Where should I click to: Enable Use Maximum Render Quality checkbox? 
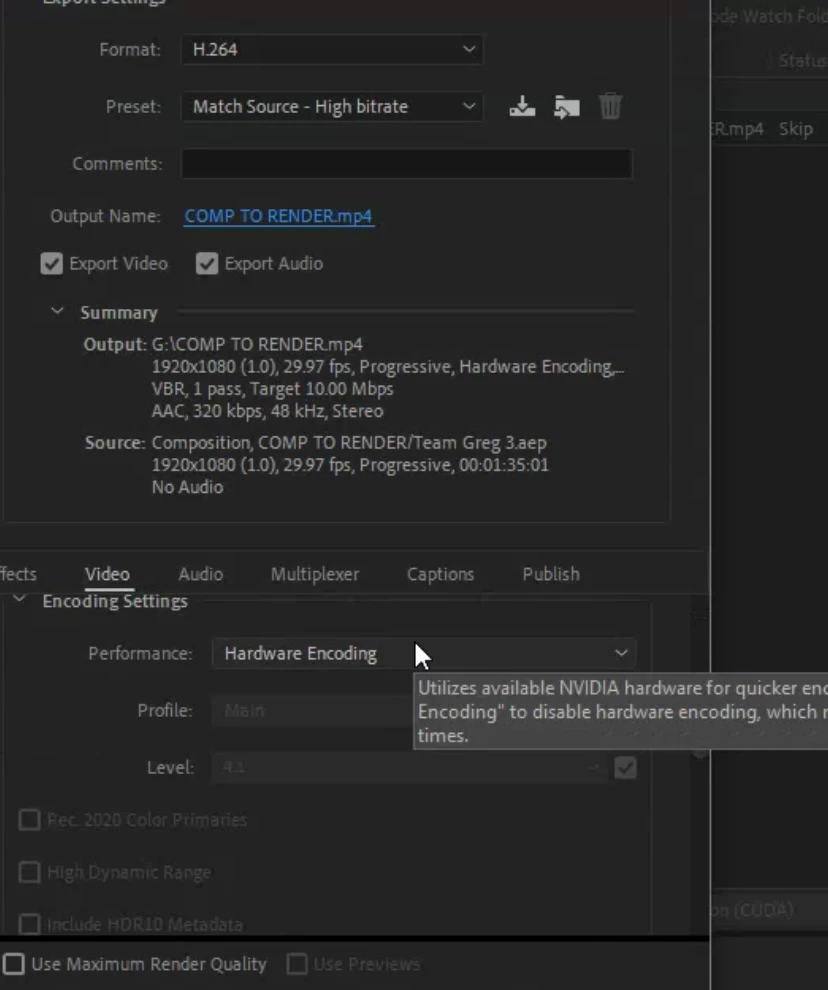point(14,964)
